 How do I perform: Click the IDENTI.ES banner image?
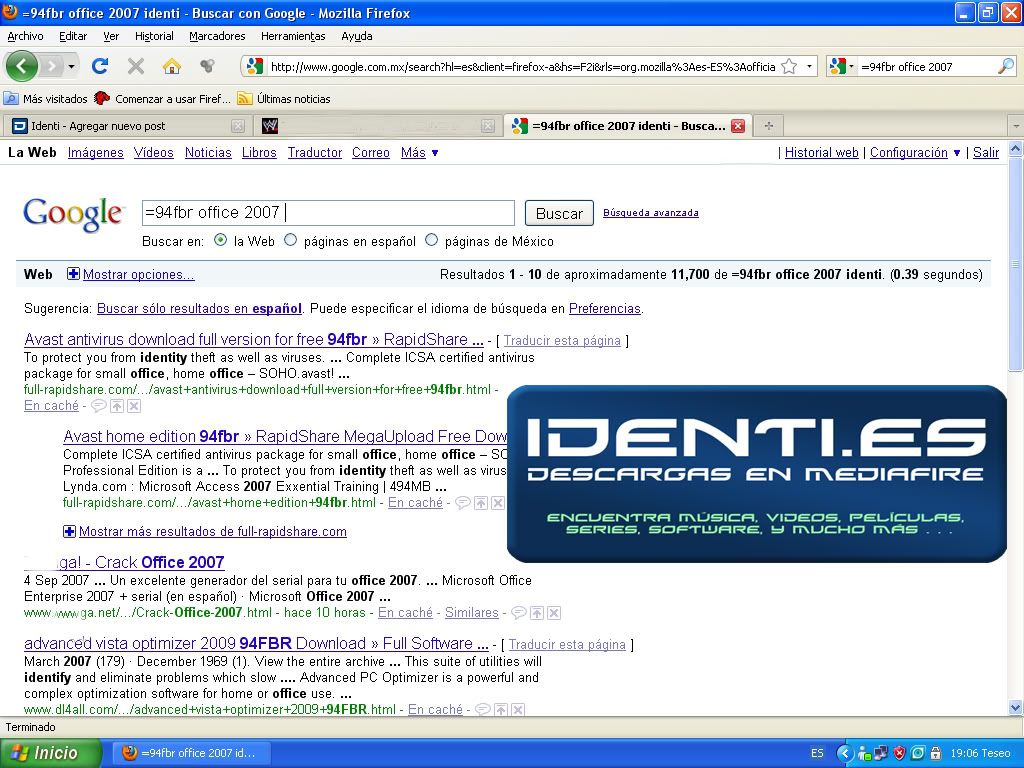pos(757,473)
